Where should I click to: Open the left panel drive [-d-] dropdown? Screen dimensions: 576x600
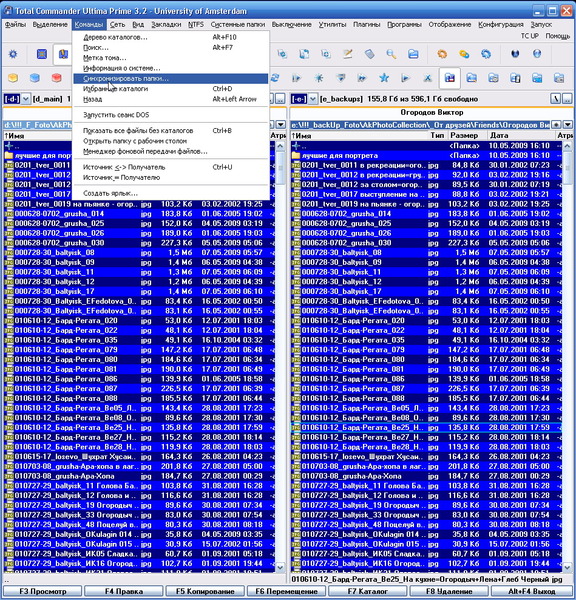click(25, 99)
